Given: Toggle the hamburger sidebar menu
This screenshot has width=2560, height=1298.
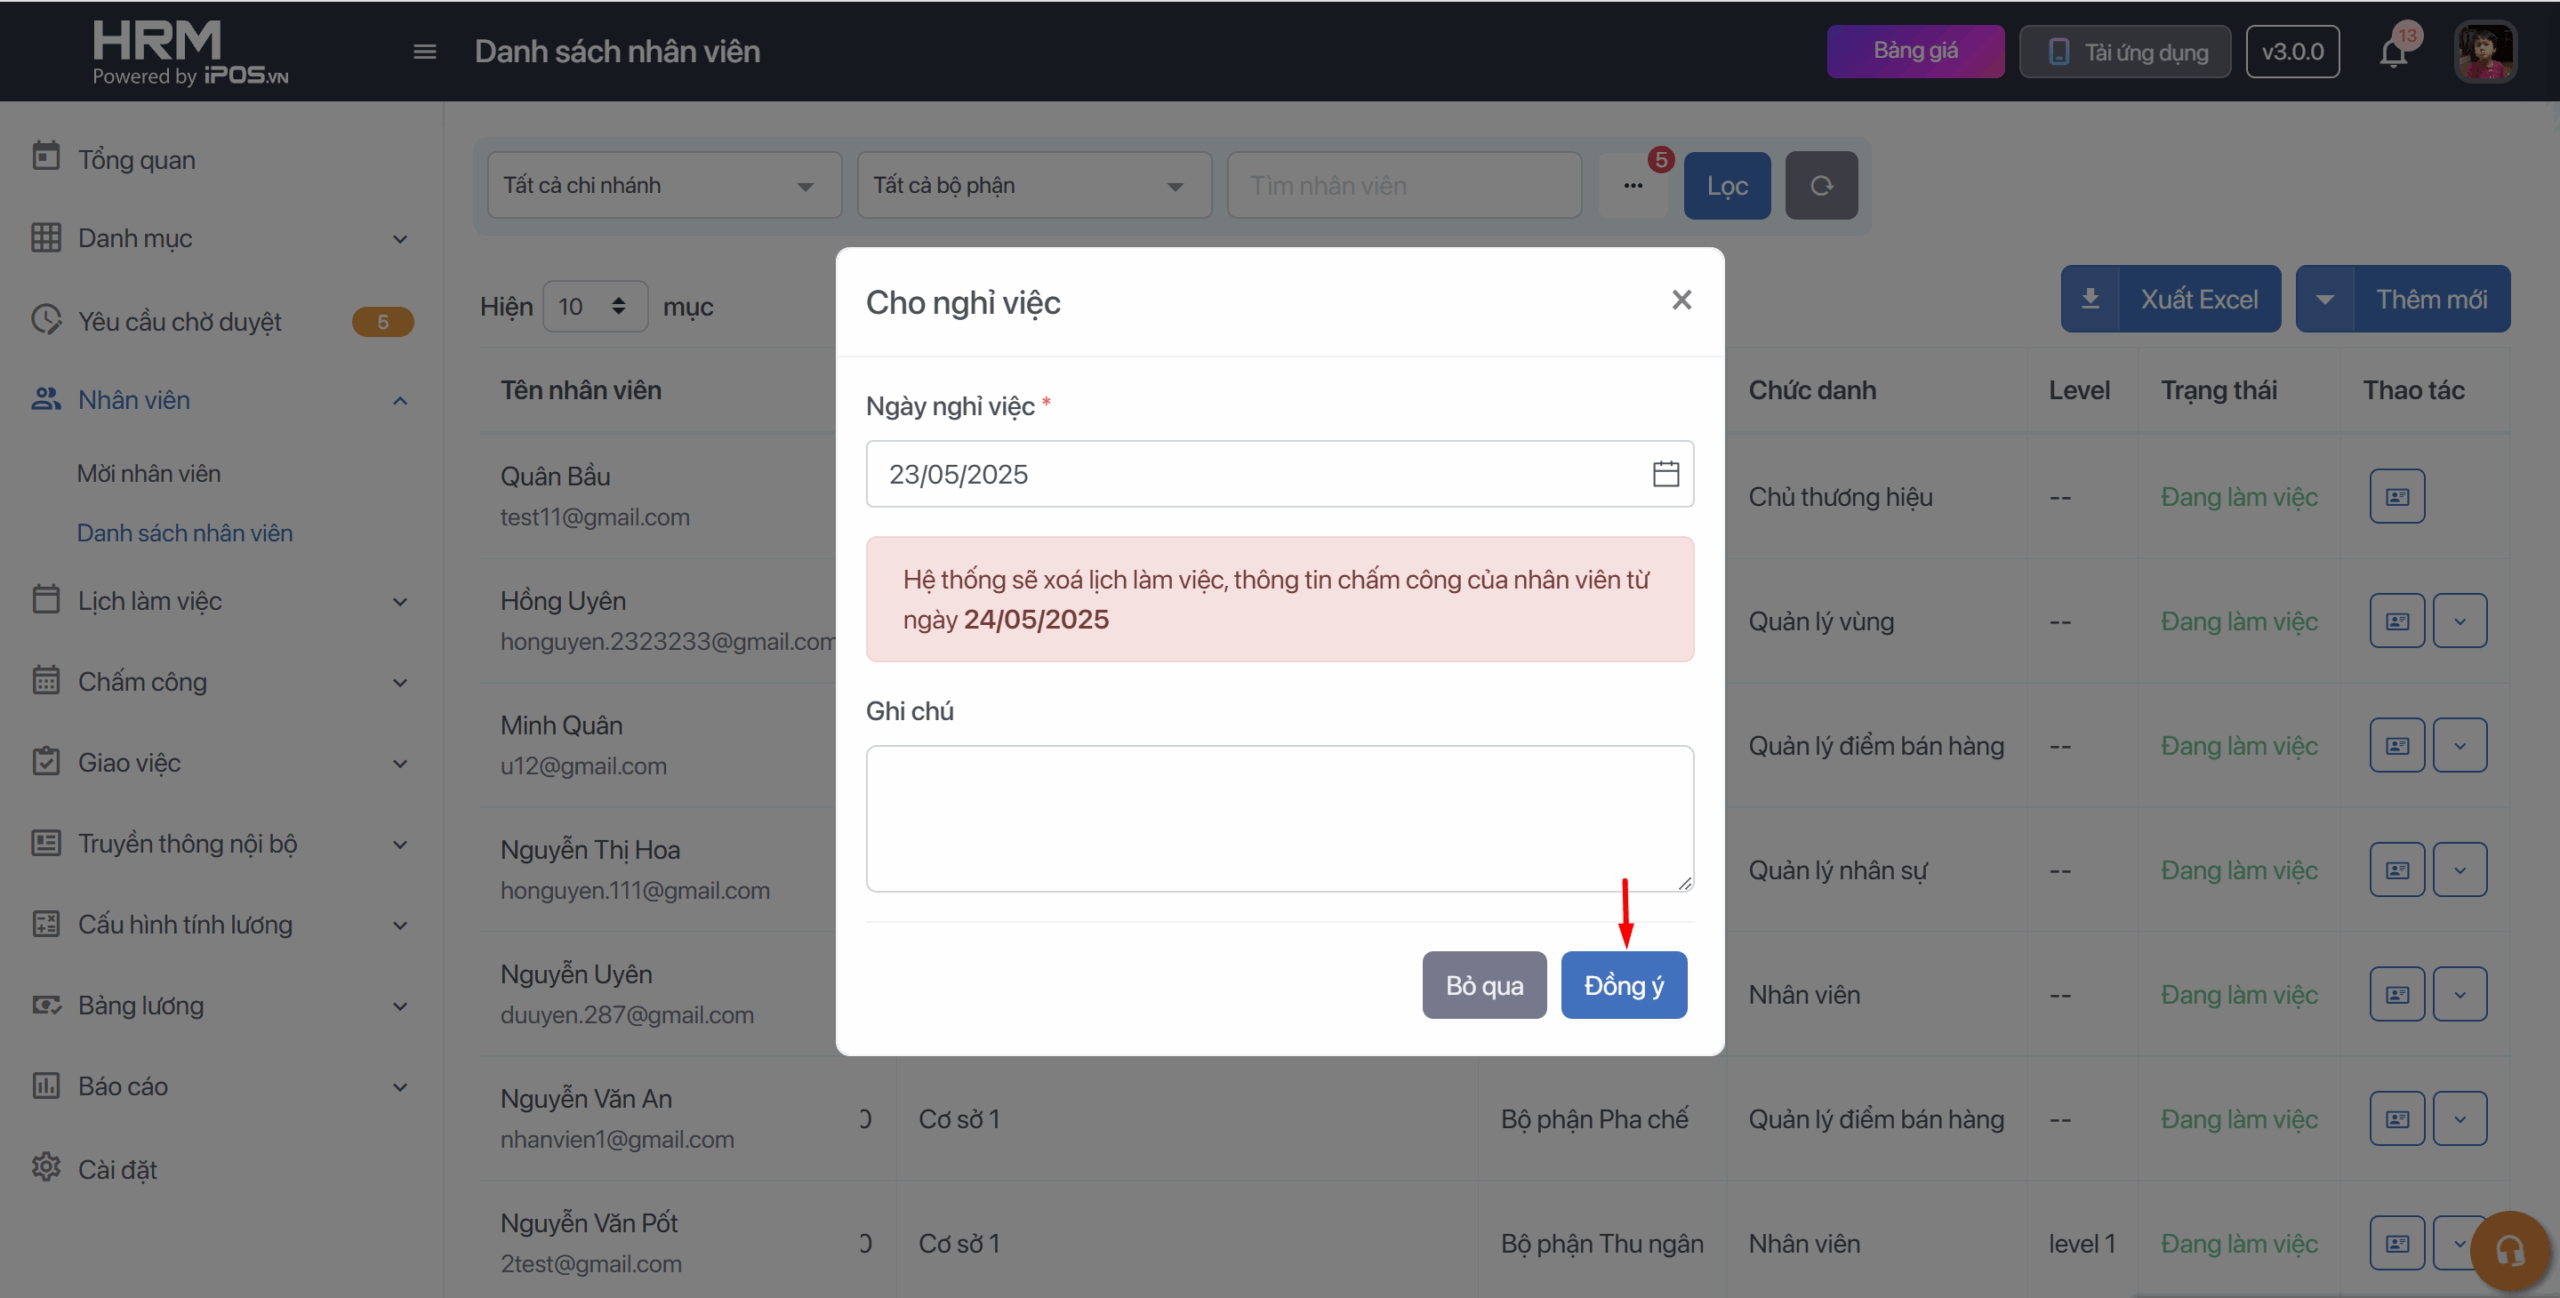Looking at the screenshot, I should coord(424,52).
